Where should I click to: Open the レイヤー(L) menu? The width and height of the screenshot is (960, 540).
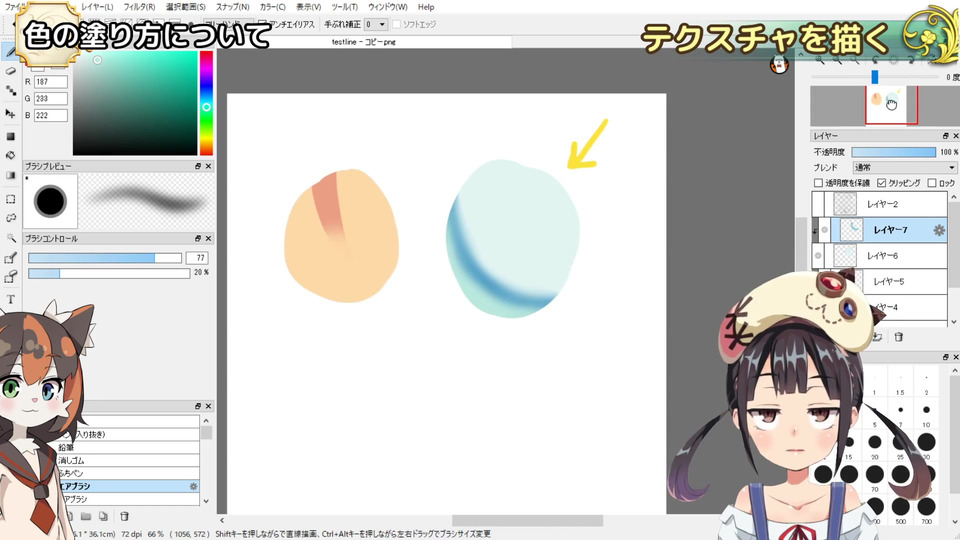97,7
